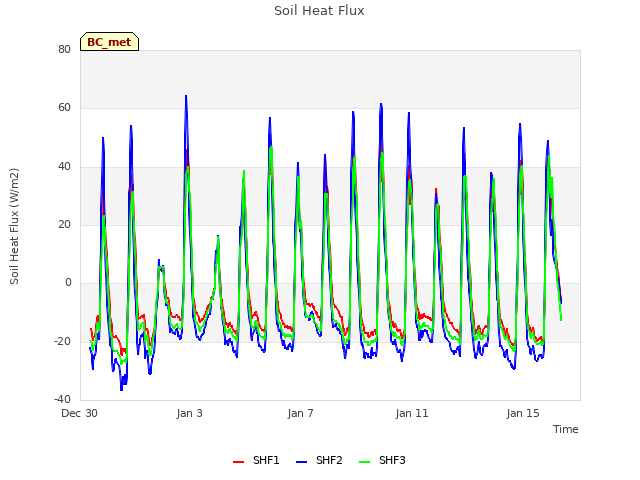Click the -20 y-axis tick label
The image size is (640, 480).
pos(62,341)
